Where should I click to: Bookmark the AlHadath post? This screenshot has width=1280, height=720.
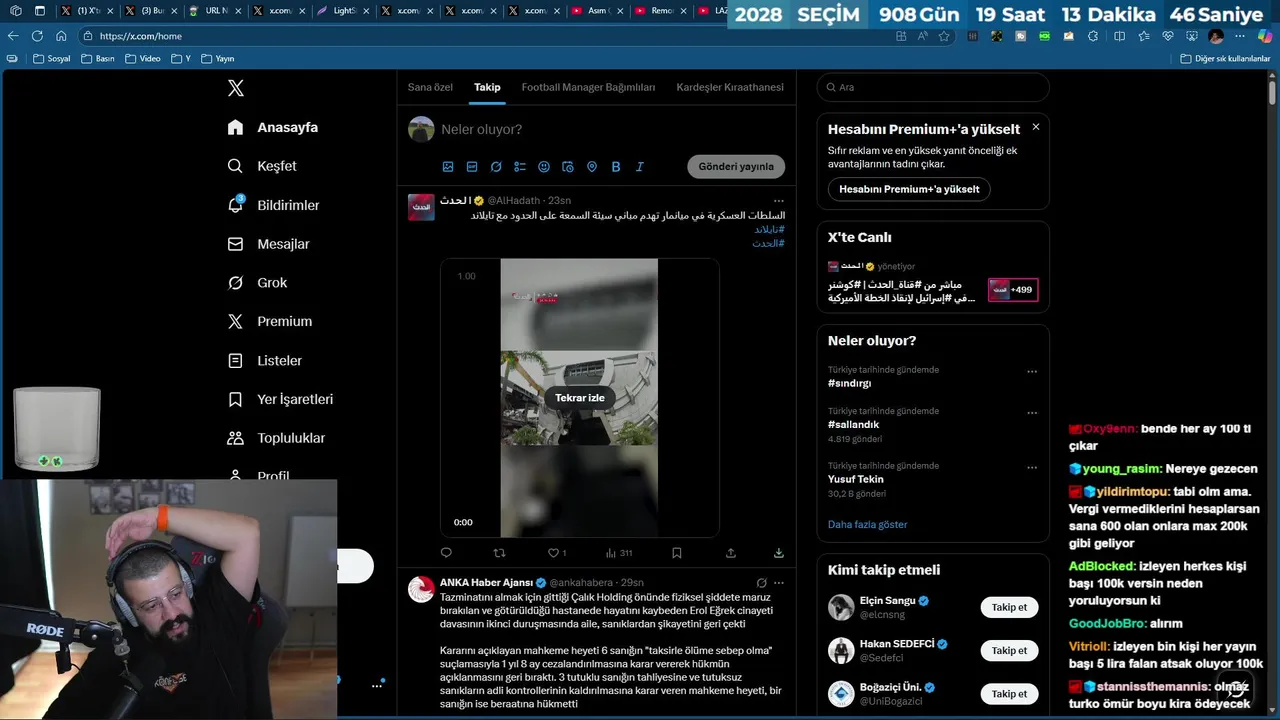tap(677, 553)
